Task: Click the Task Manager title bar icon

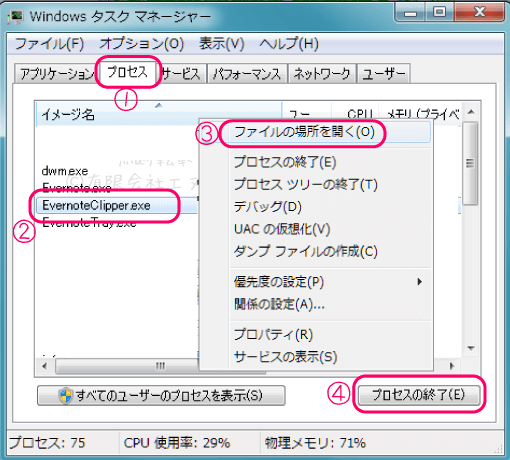Action: [x=16, y=17]
